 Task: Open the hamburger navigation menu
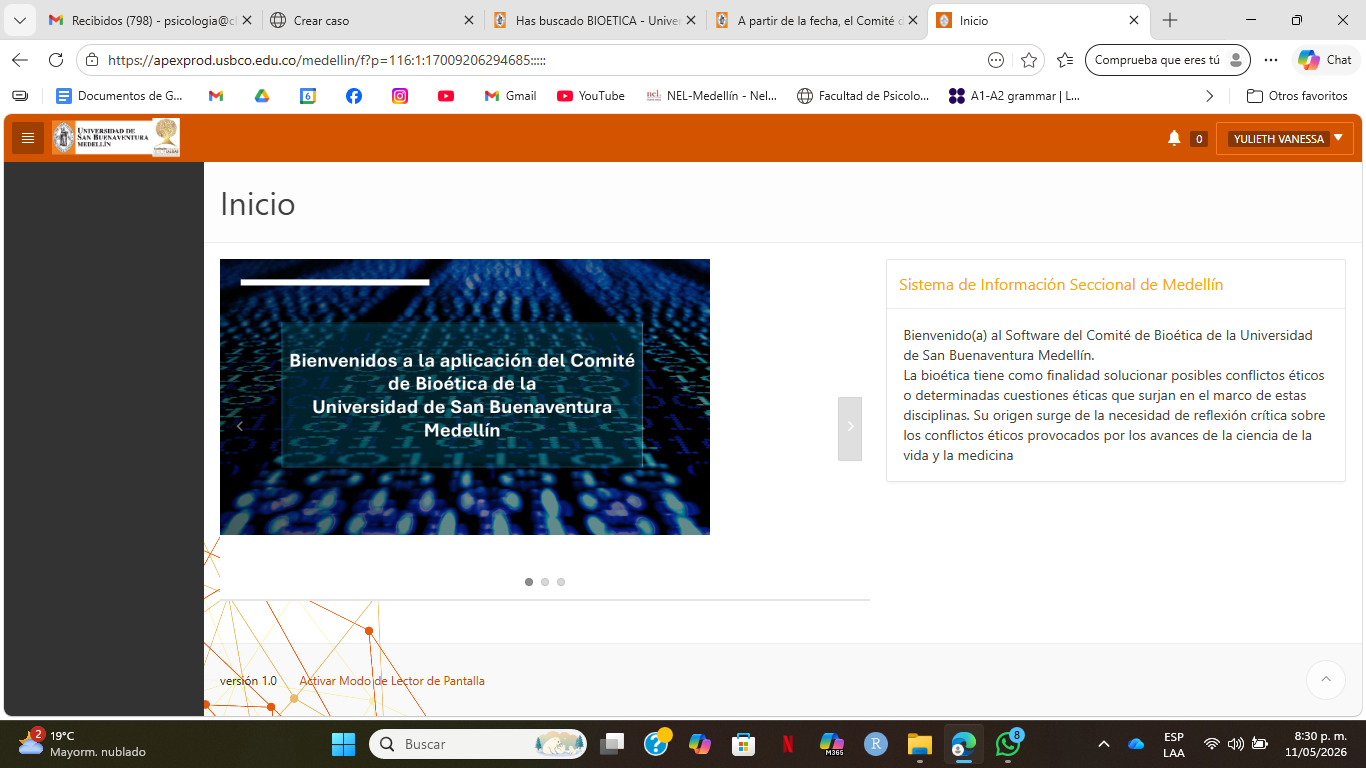click(x=28, y=138)
